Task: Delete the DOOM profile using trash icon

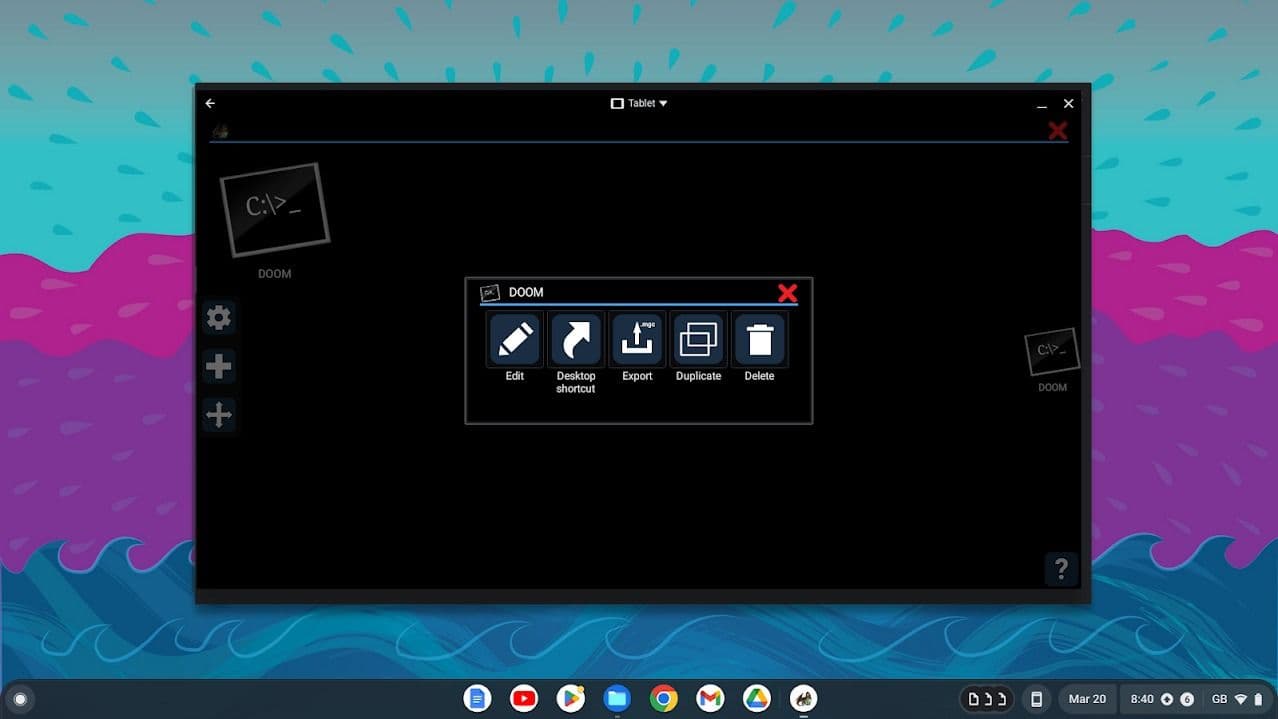Action: click(759, 339)
